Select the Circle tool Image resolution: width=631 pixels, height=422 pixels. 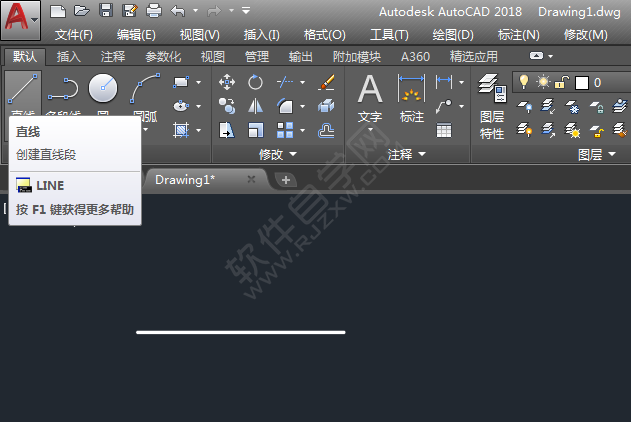point(103,88)
